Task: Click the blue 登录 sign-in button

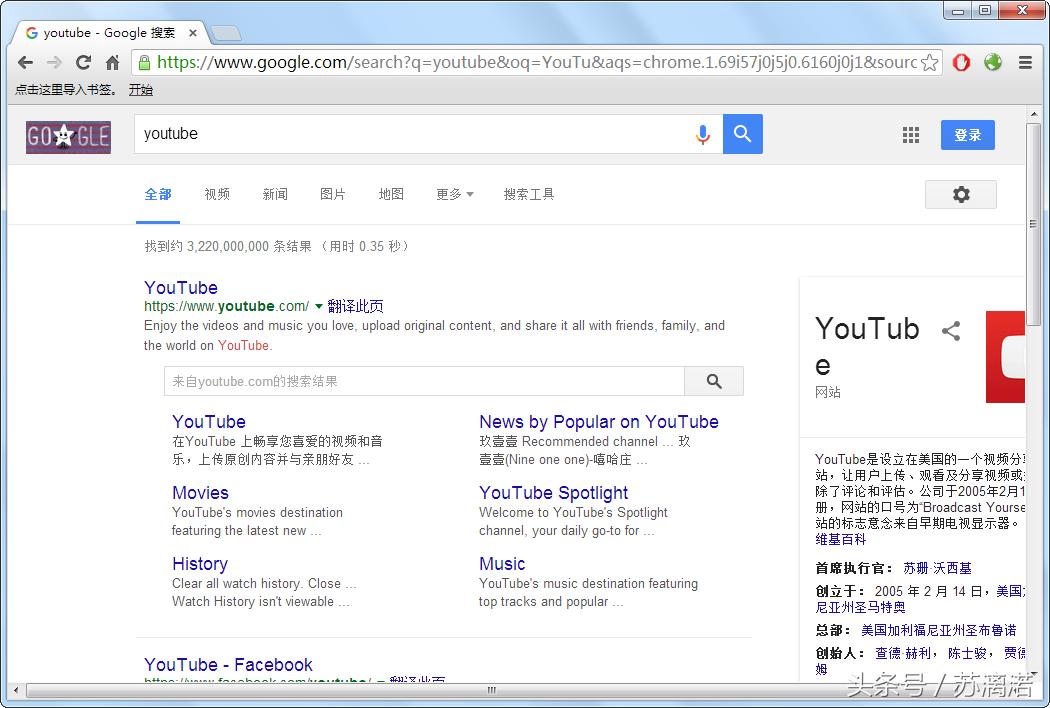Action: click(967, 135)
